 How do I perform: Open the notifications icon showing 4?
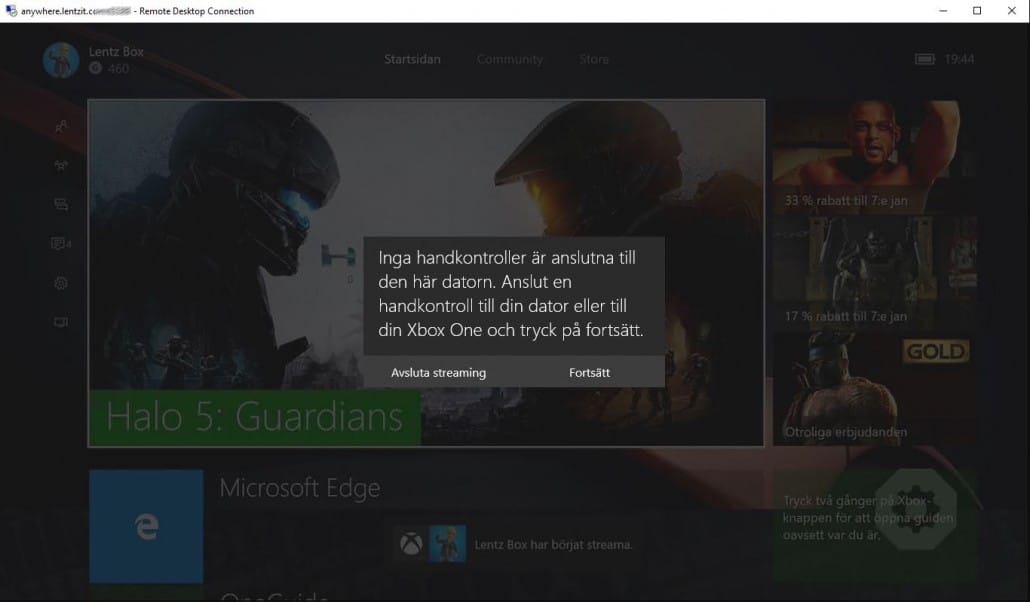[x=61, y=244]
